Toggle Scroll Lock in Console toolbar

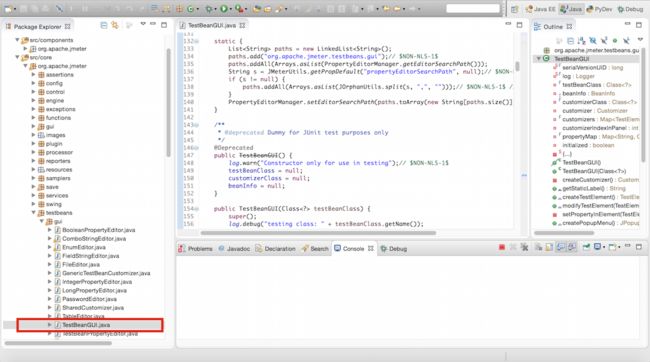click(549, 248)
